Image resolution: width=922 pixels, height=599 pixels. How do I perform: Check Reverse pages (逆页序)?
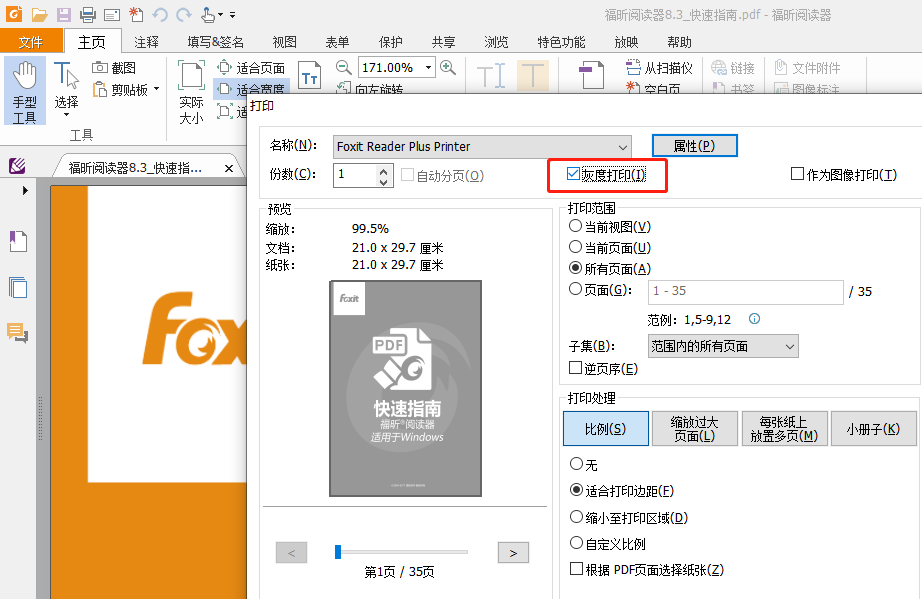576,367
